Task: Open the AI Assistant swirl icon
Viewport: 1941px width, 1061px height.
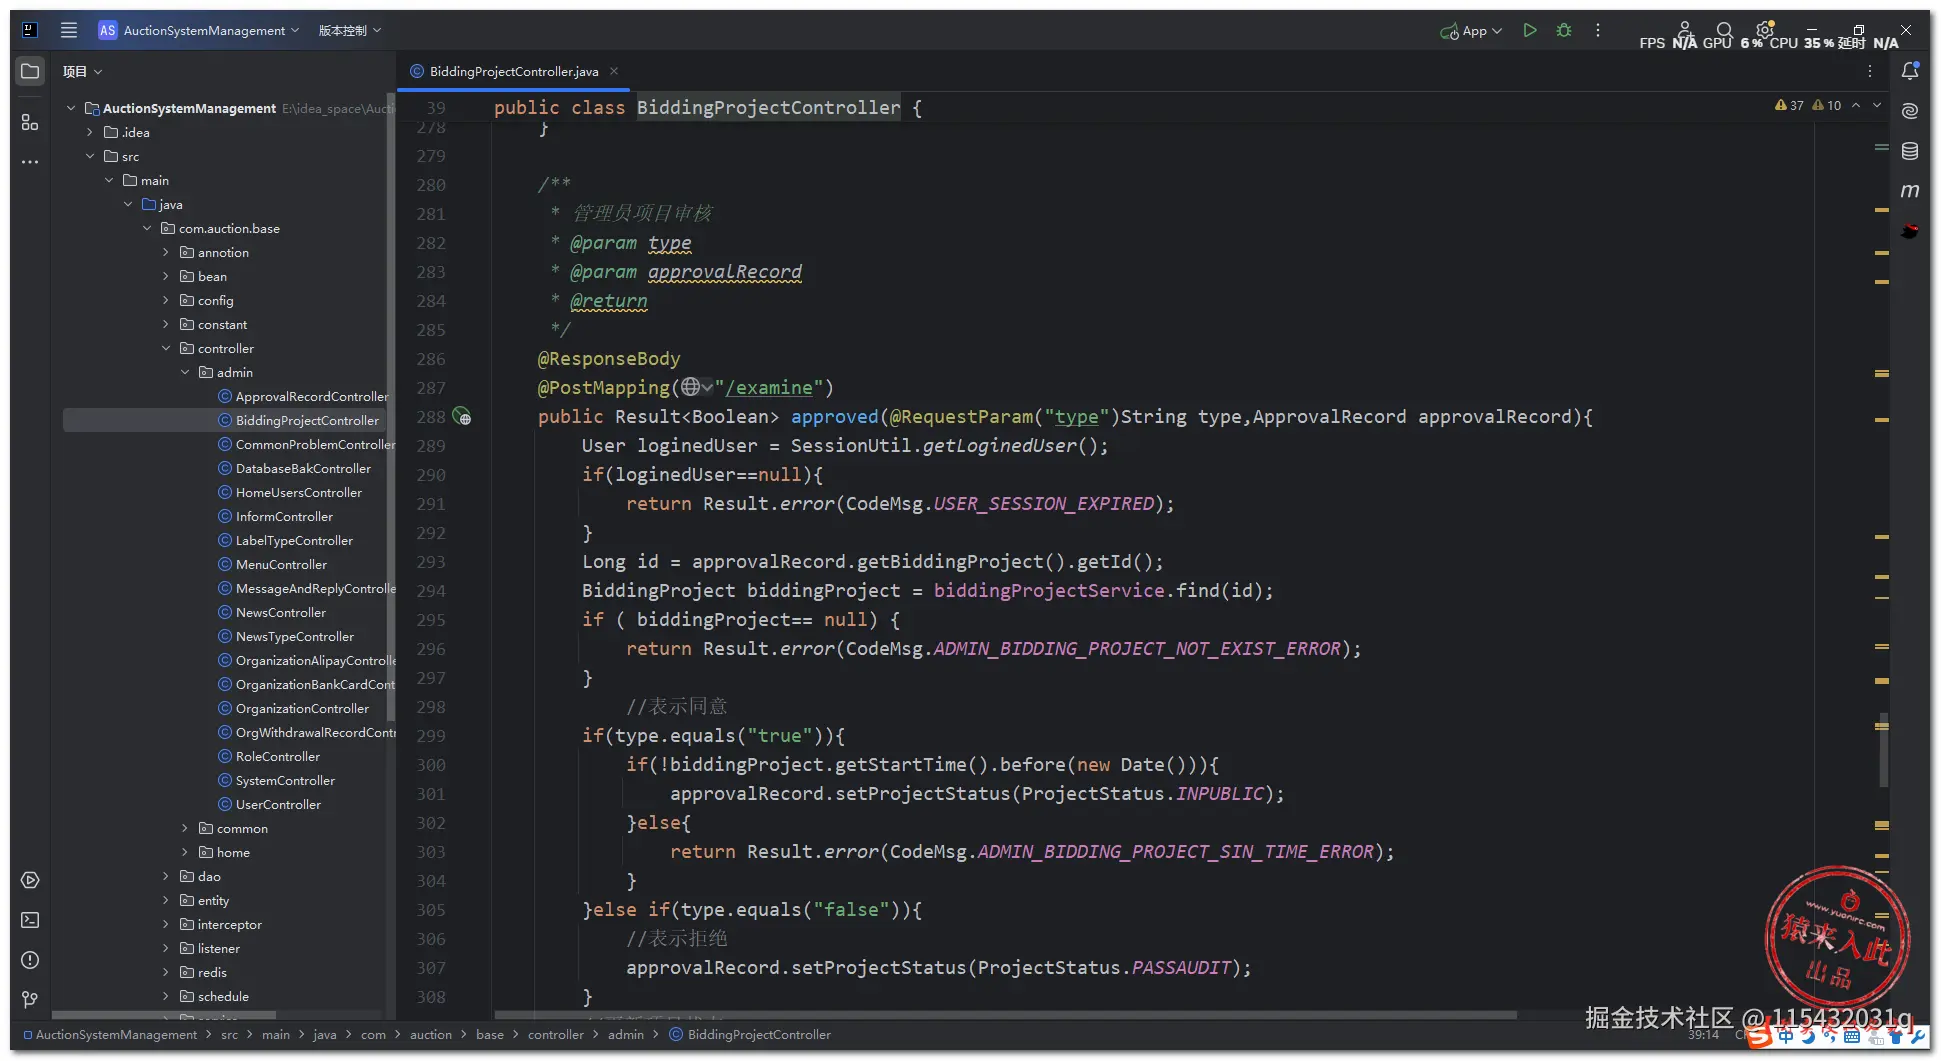Action: [x=1910, y=111]
